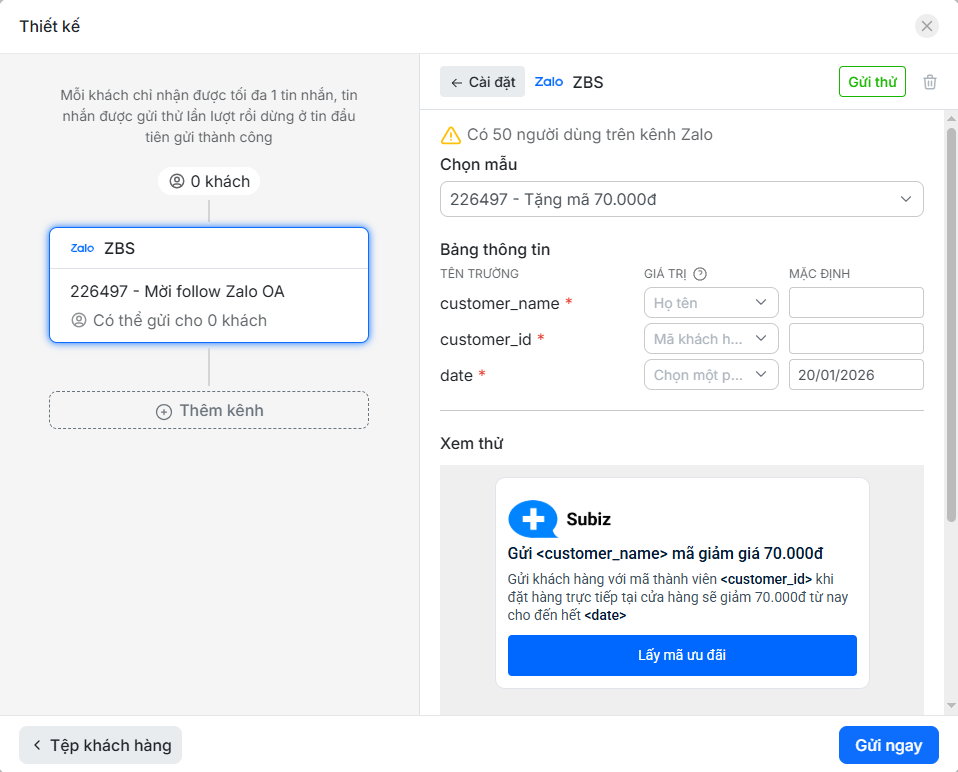Click the trash delete icon
Image resolution: width=958 pixels, height=772 pixels.
tap(930, 82)
